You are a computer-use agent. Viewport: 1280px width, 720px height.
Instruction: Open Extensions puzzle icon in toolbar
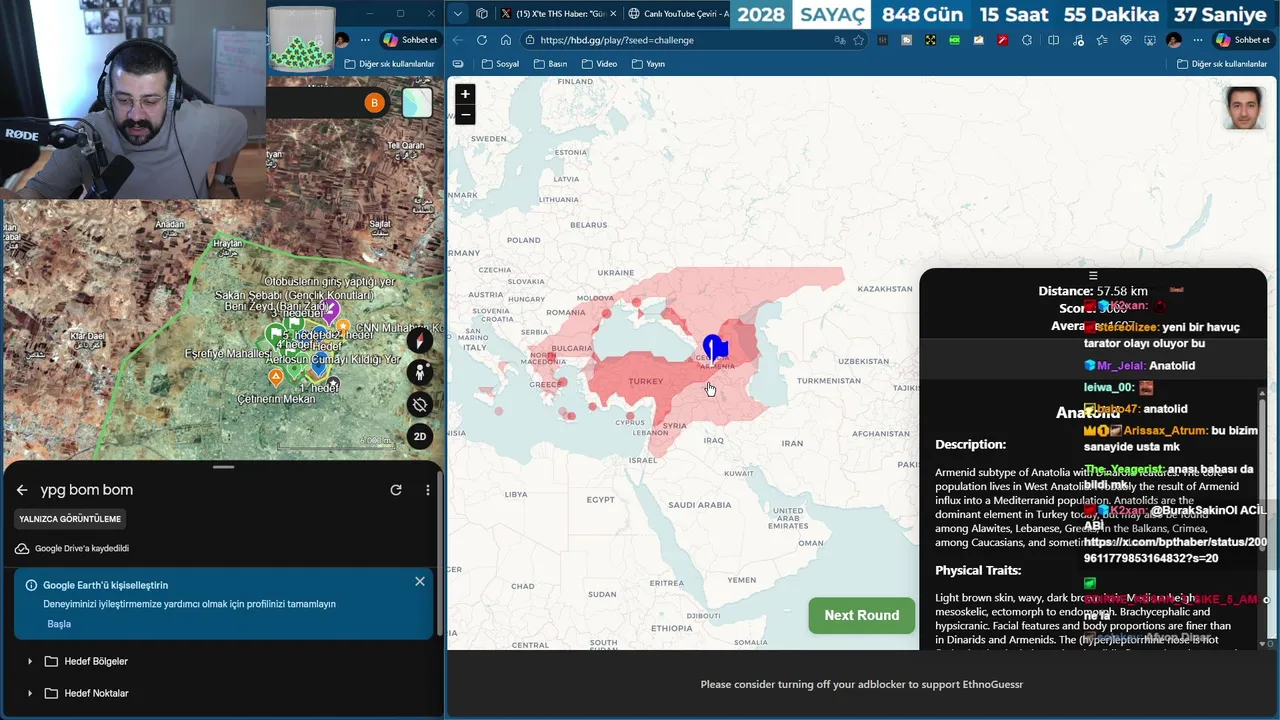point(1027,40)
